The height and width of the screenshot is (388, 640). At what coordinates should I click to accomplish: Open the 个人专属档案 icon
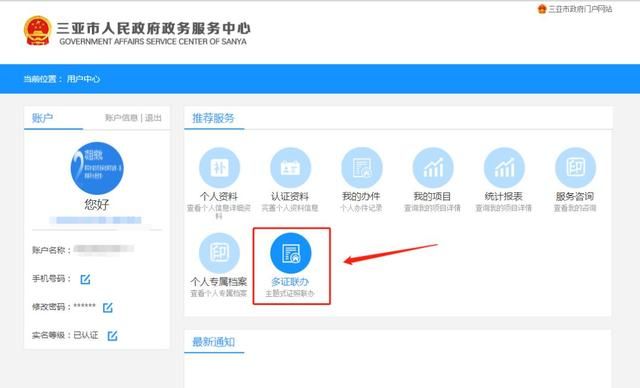coord(219,253)
